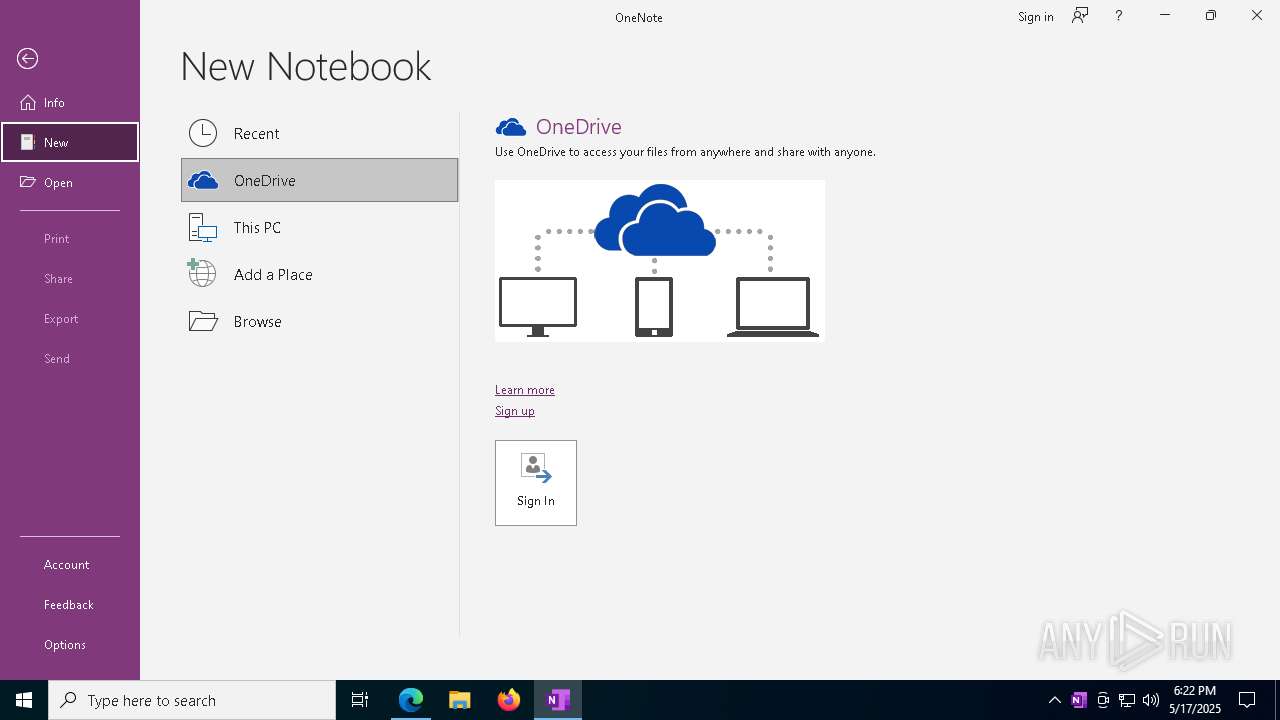Launch Firefox from the taskbar
This screenshot has width=1280, height=720.
pos(509,700)
